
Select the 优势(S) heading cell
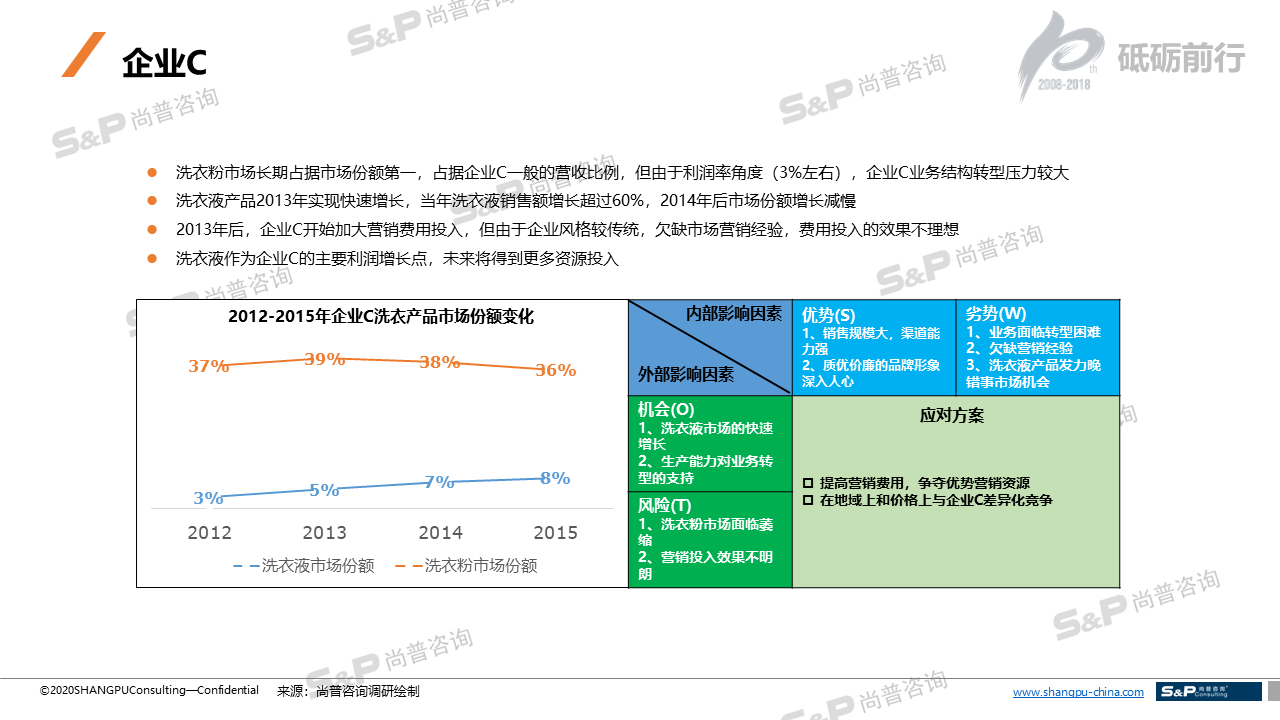pyautogui.click(x=828, y=314)
